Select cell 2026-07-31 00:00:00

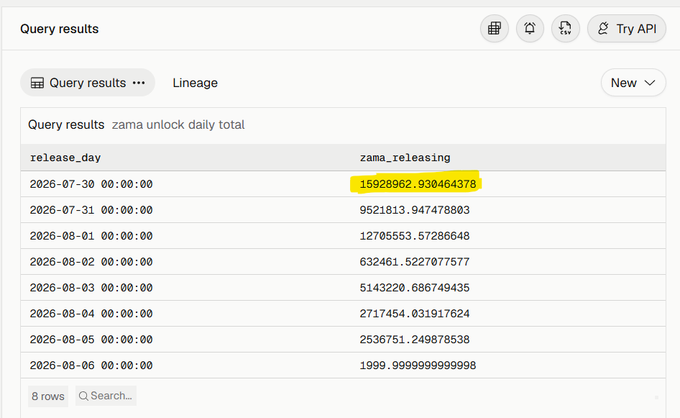91,210
